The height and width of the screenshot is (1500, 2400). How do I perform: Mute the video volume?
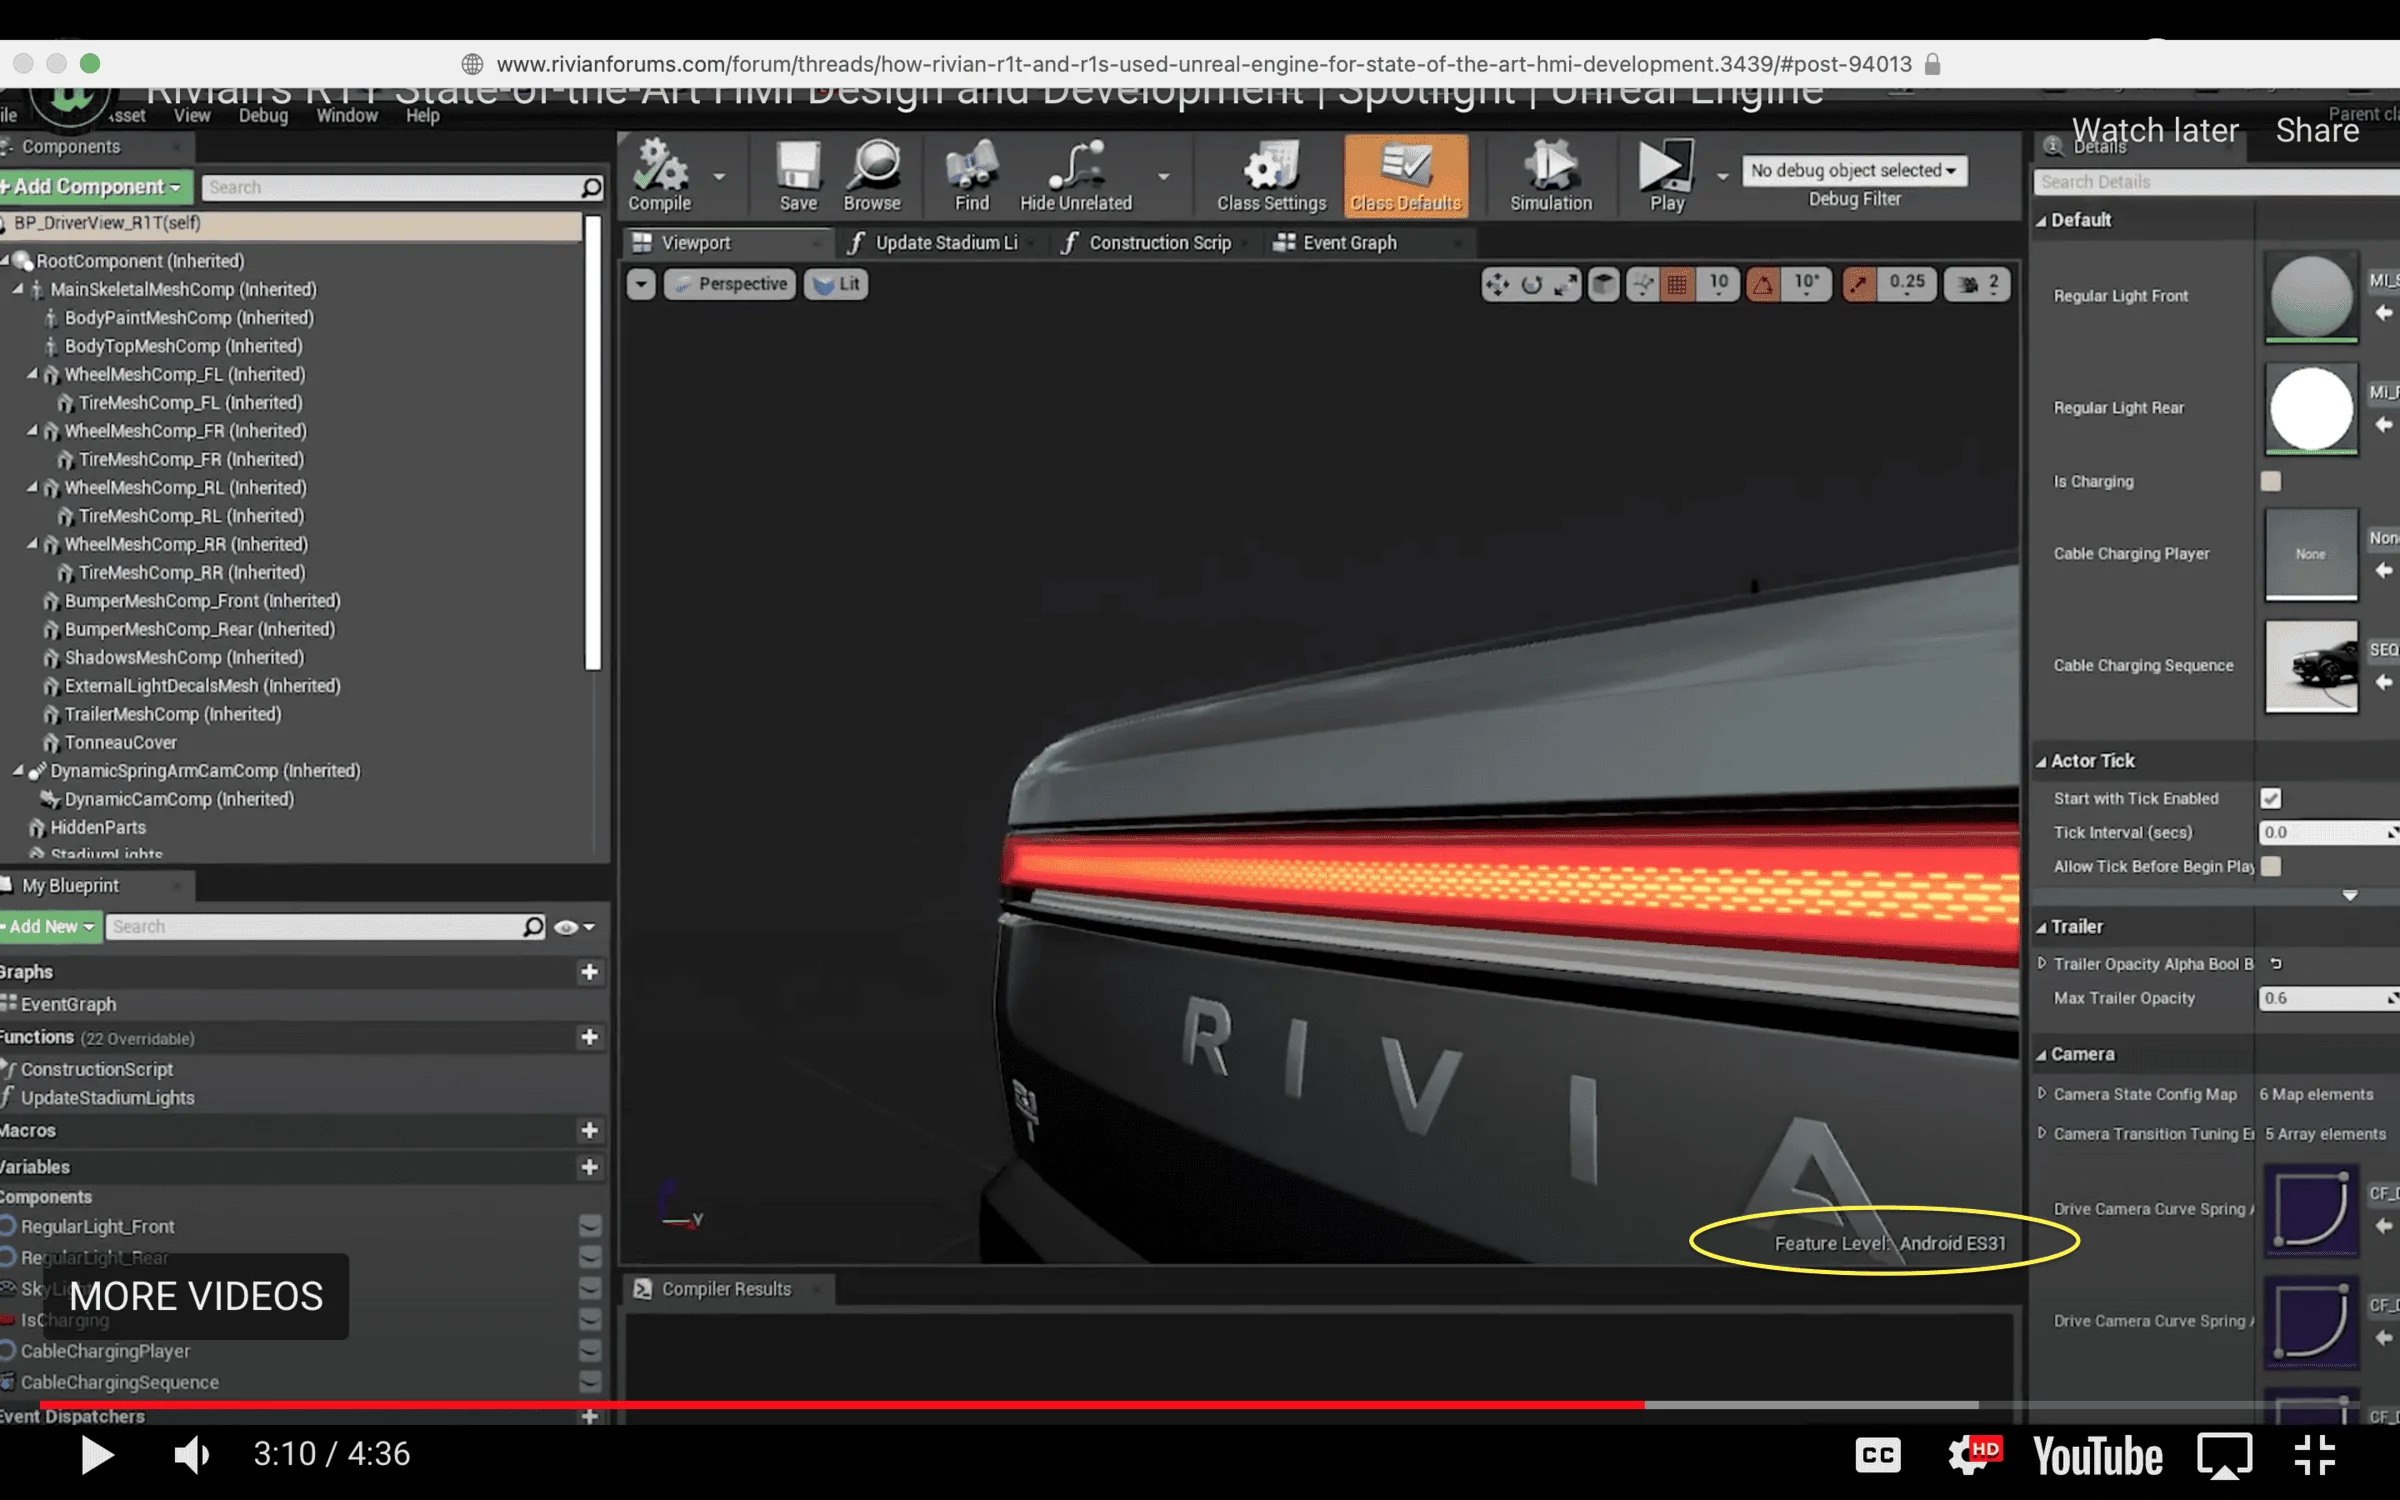coord(191,1455)
